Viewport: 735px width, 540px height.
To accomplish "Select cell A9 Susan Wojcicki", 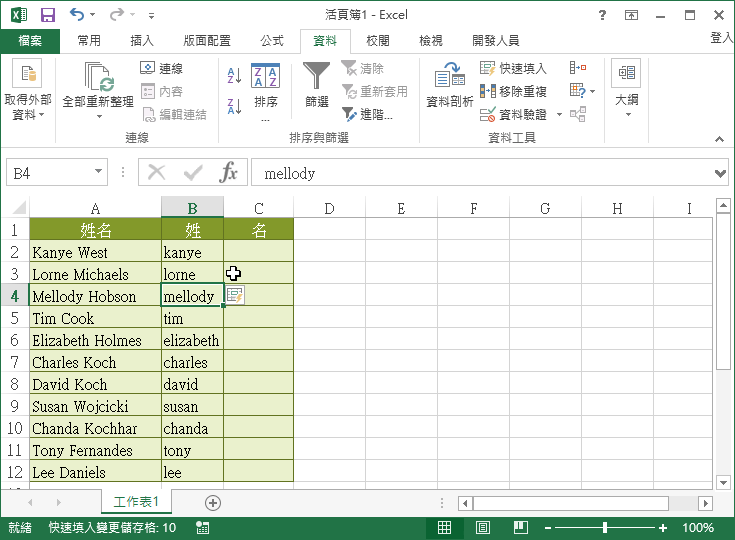I will pos(95,406).
